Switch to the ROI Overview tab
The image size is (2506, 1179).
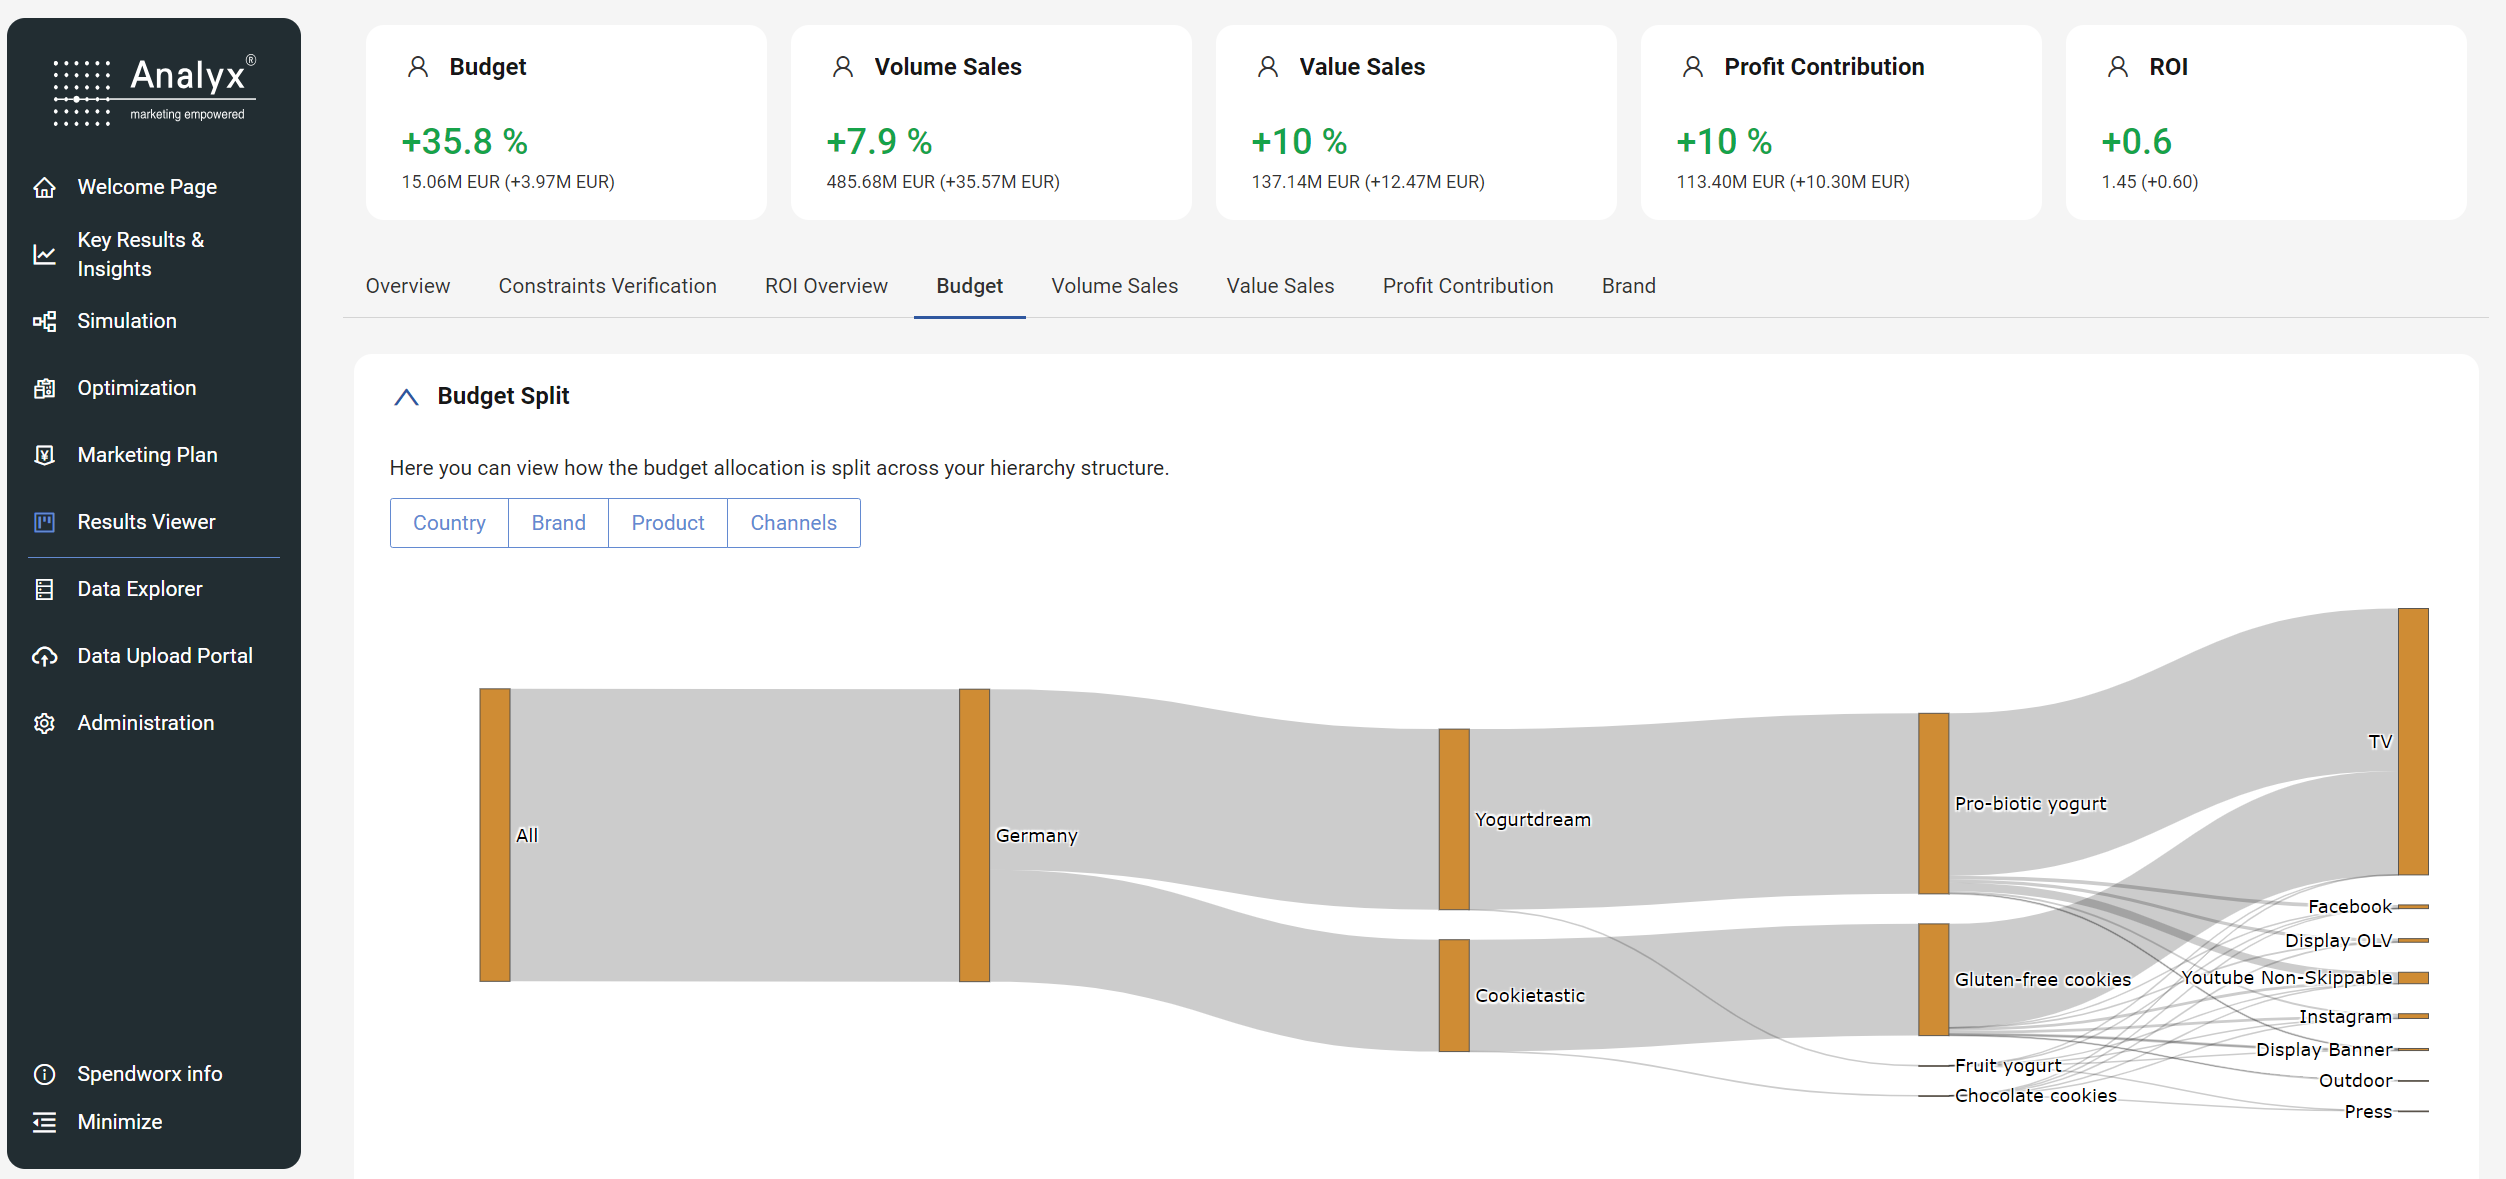826,286
